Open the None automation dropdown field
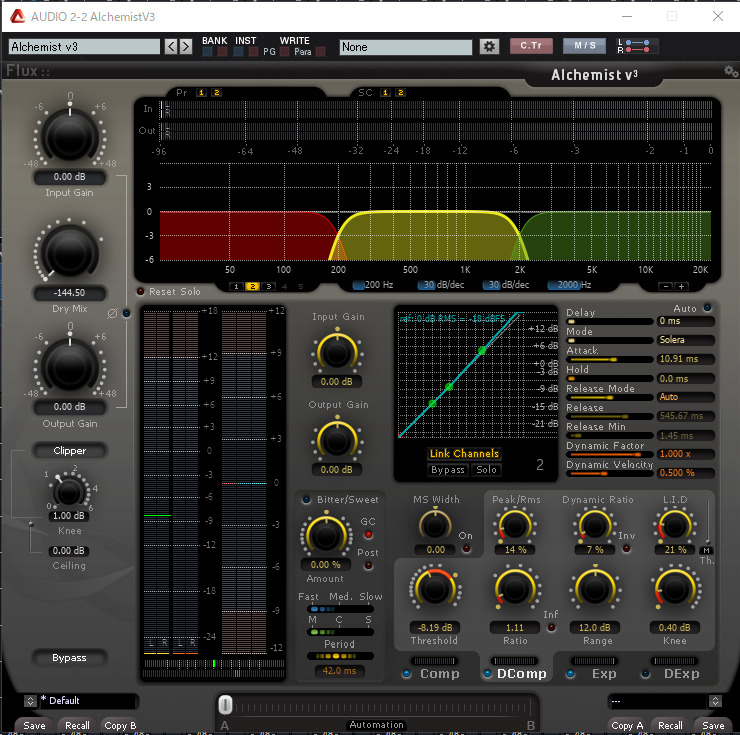Viewport: 740px width, 735px height. (x=405, y=47)
